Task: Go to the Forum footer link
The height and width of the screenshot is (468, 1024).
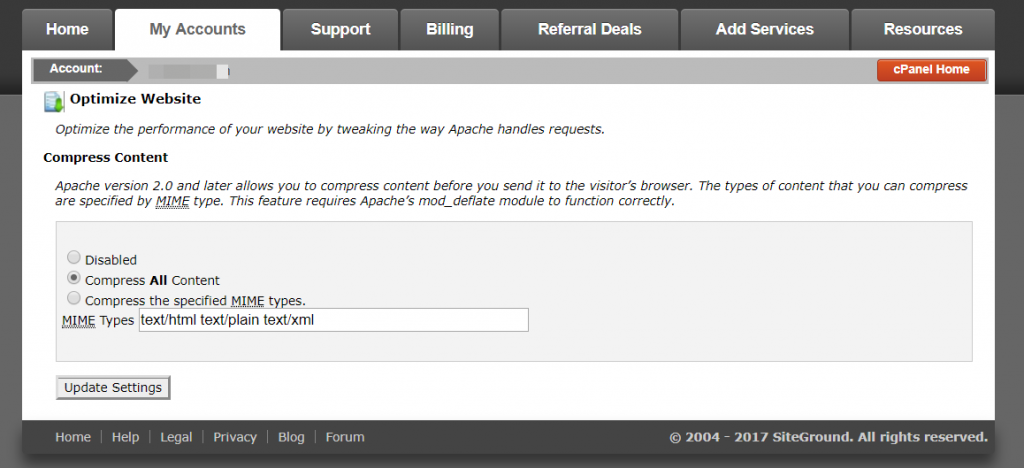Action: [345, 437]
